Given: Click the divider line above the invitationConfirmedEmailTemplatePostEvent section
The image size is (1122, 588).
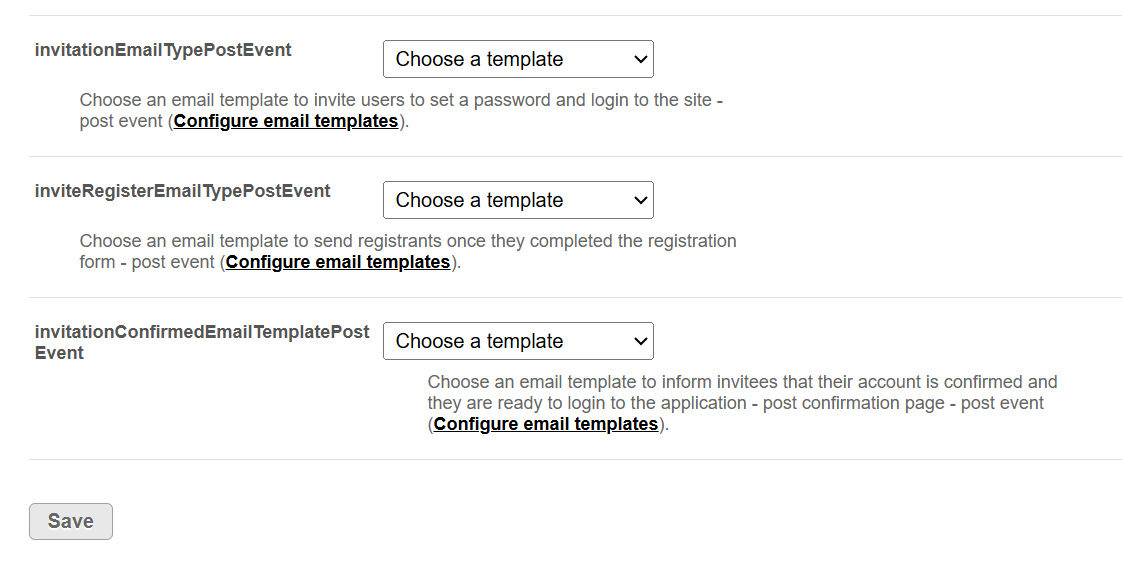Looking at the screenshot, I should [575, 298].
